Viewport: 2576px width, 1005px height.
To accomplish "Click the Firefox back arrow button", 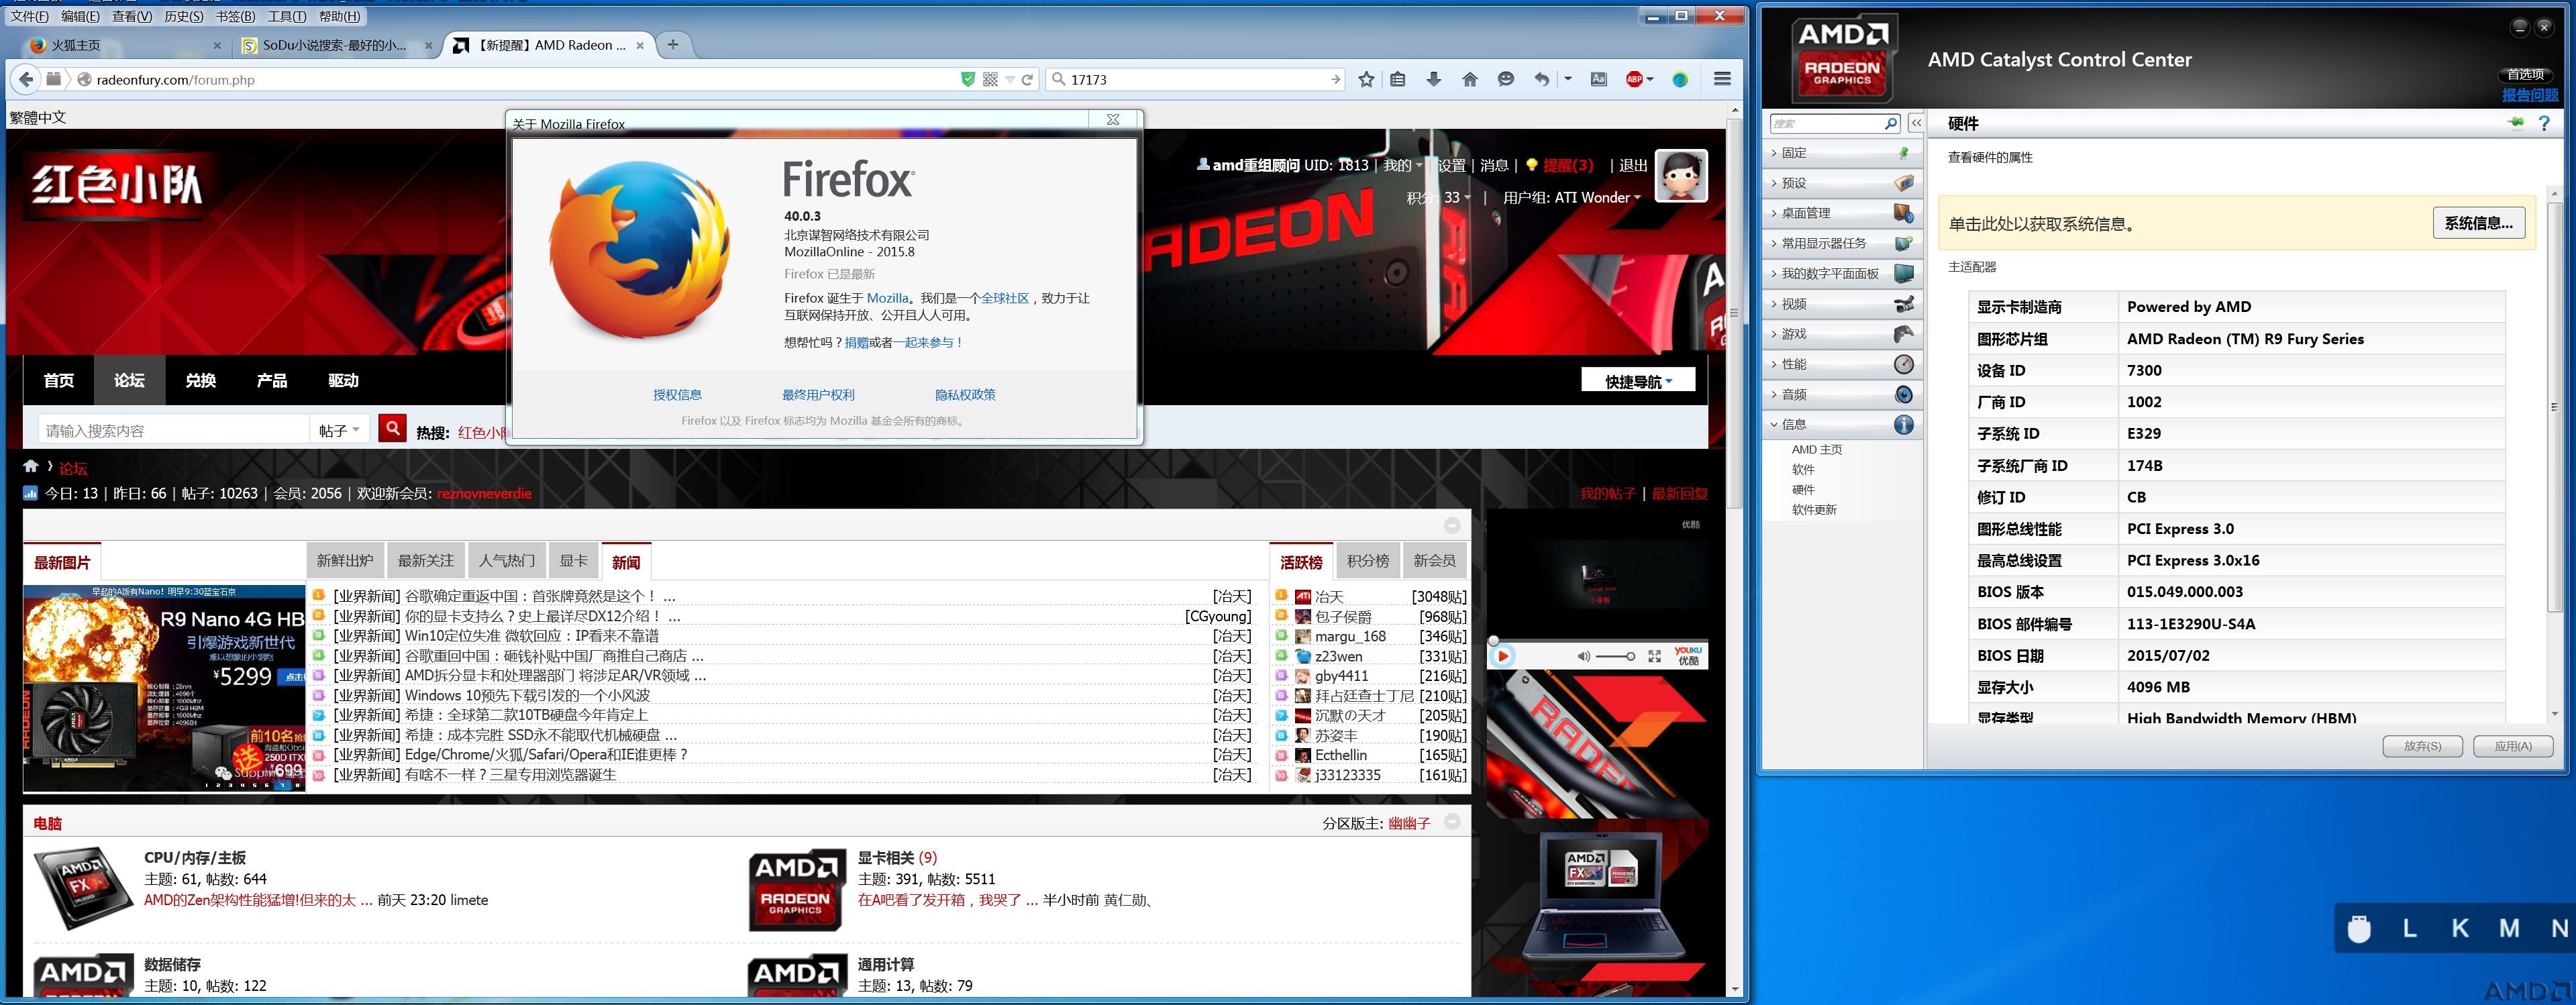I will [26, 79].
